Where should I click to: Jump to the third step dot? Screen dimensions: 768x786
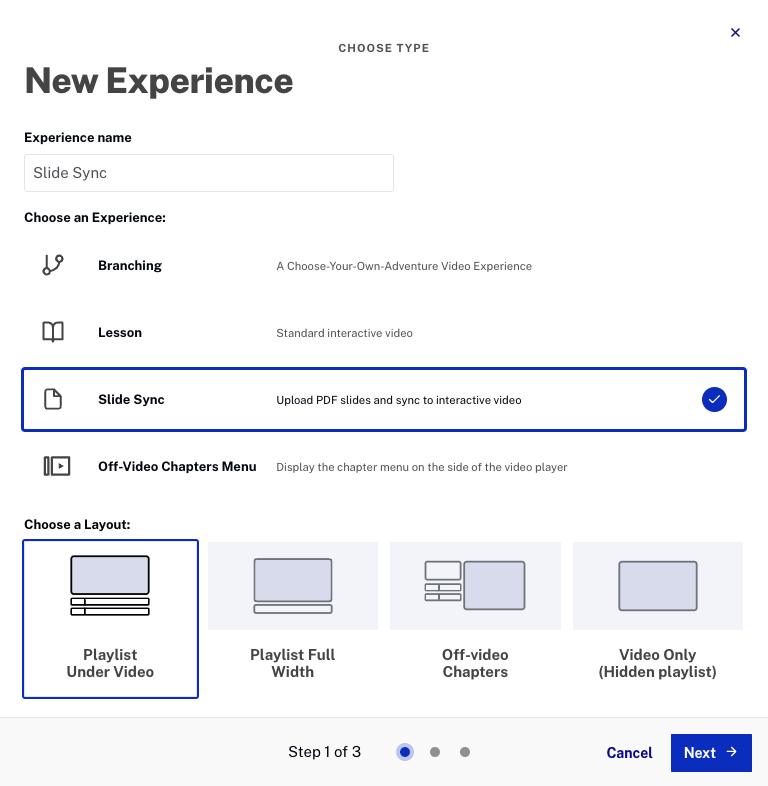[x=465, y=752]
